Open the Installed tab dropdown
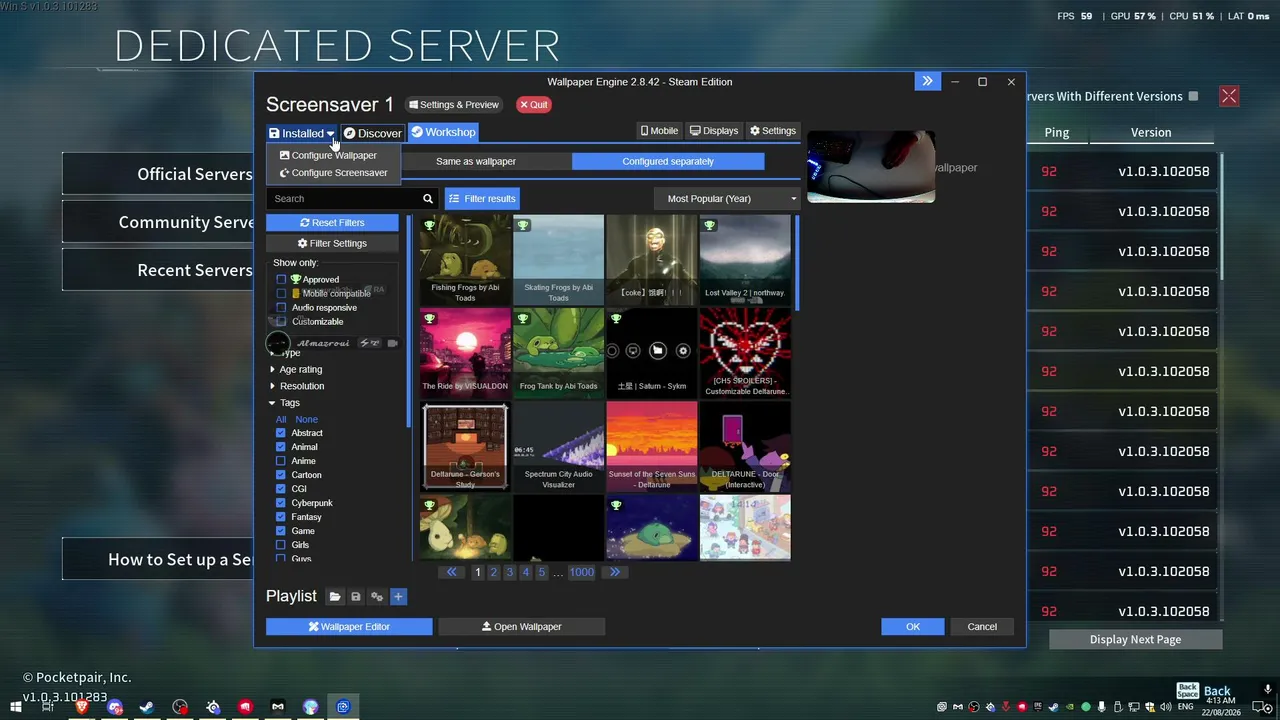 coord(301,133)
